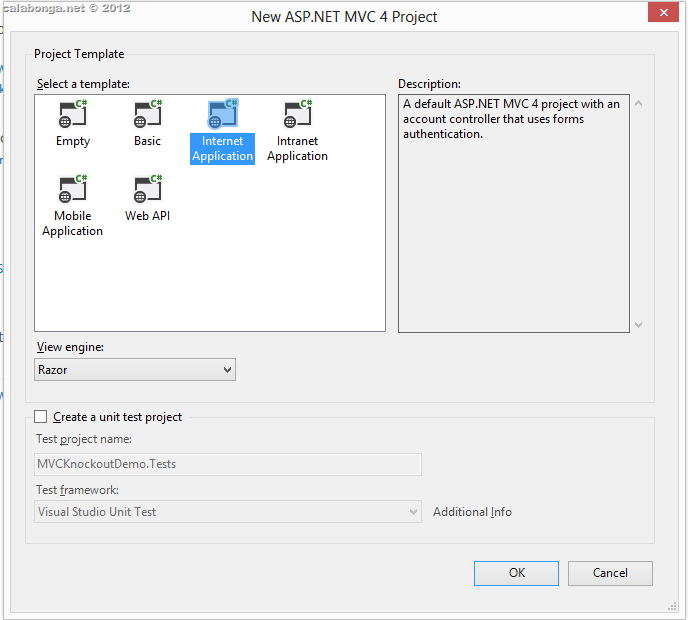The height and width of the screenshot is (620, 692).
Task: Click the 'Web API' template label
Action: pos(147,216)
